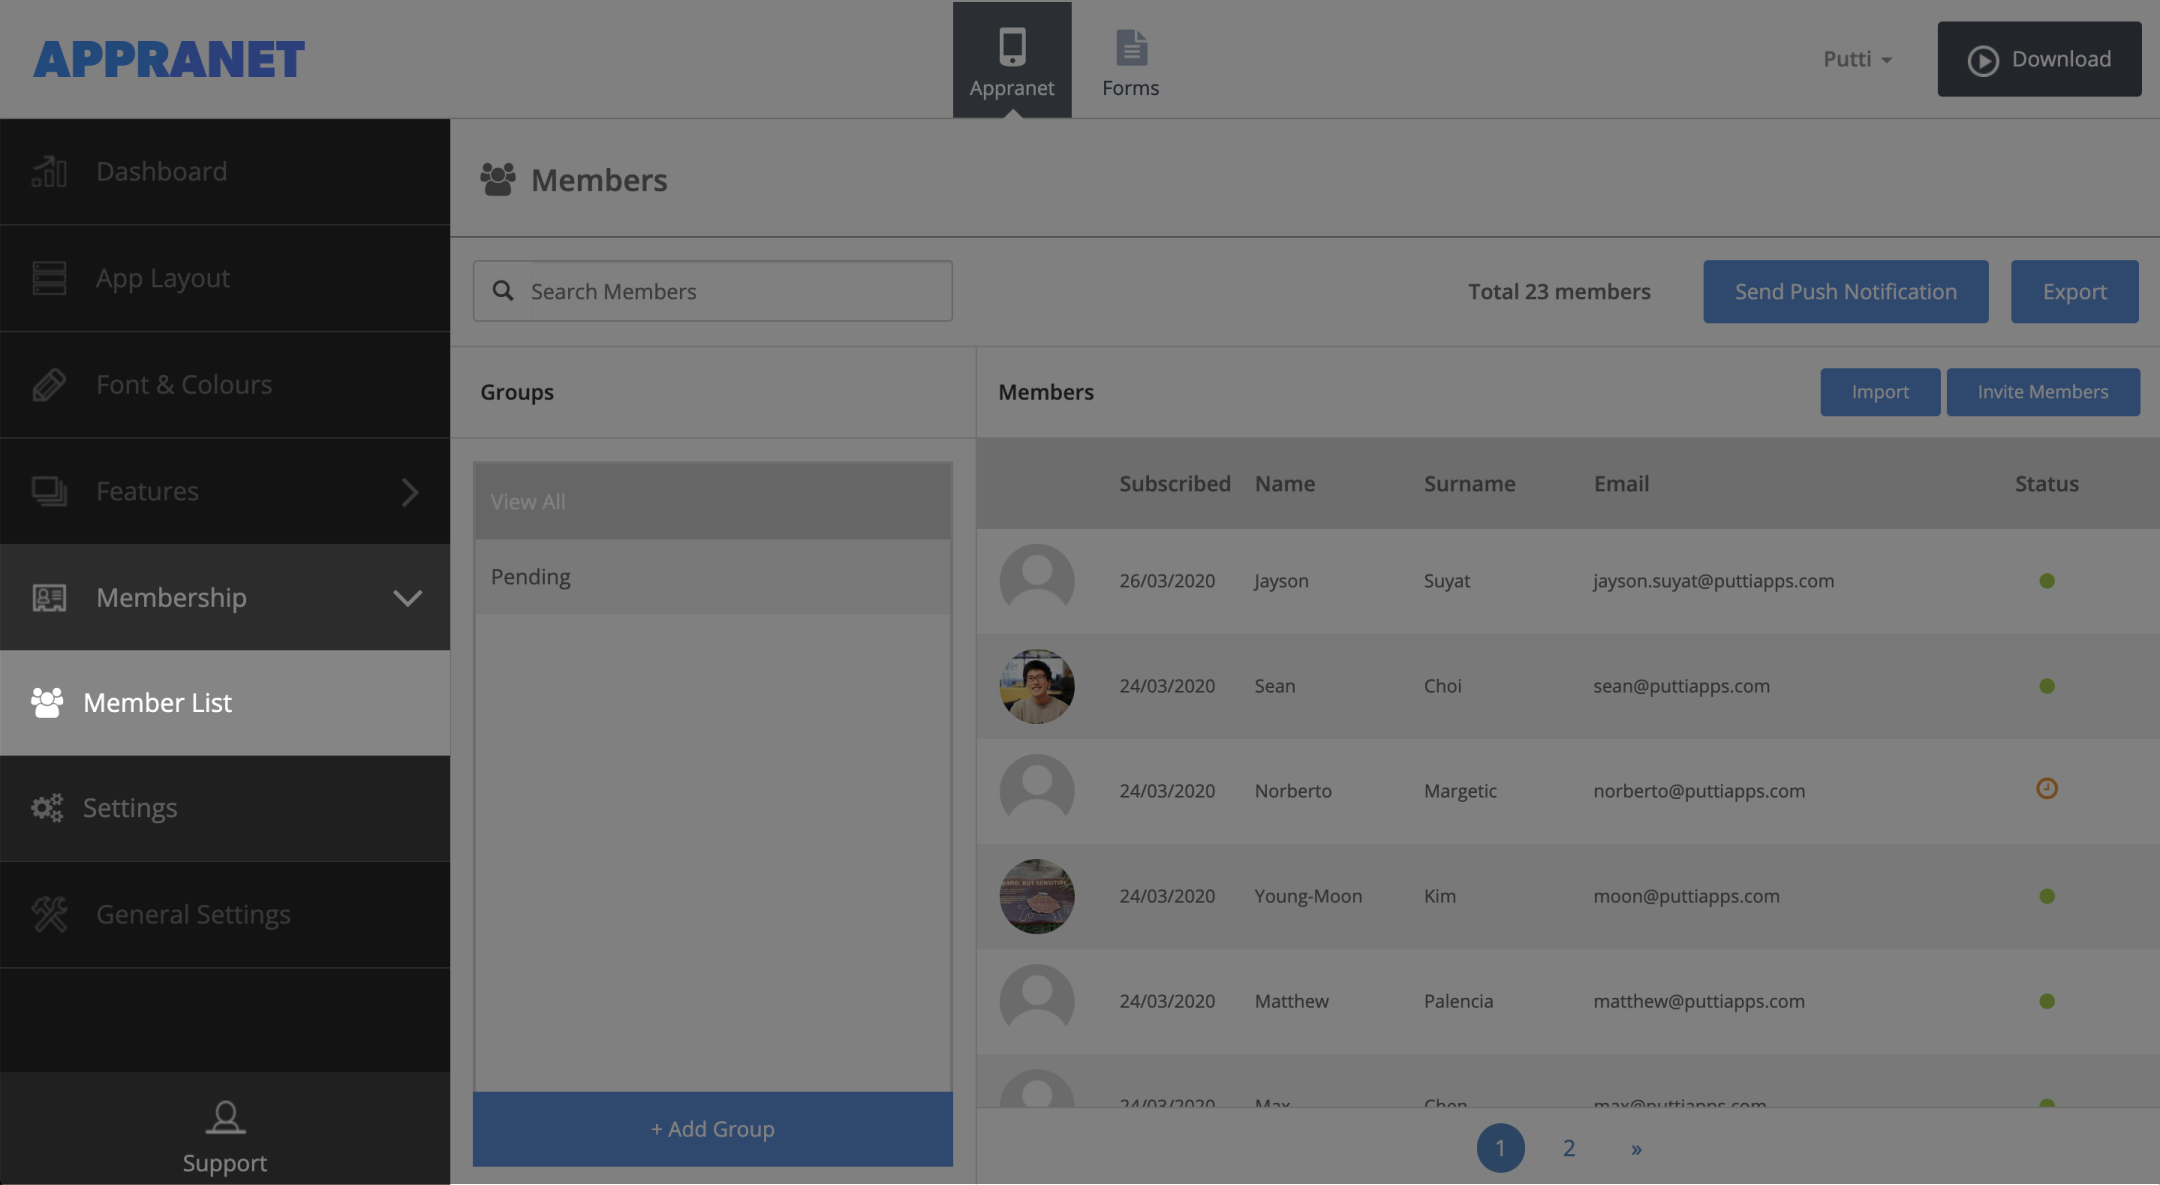This screenshot has height=1185, width=2160.
Task: Switch to the Forms tab
Action: coord(1130,60)
